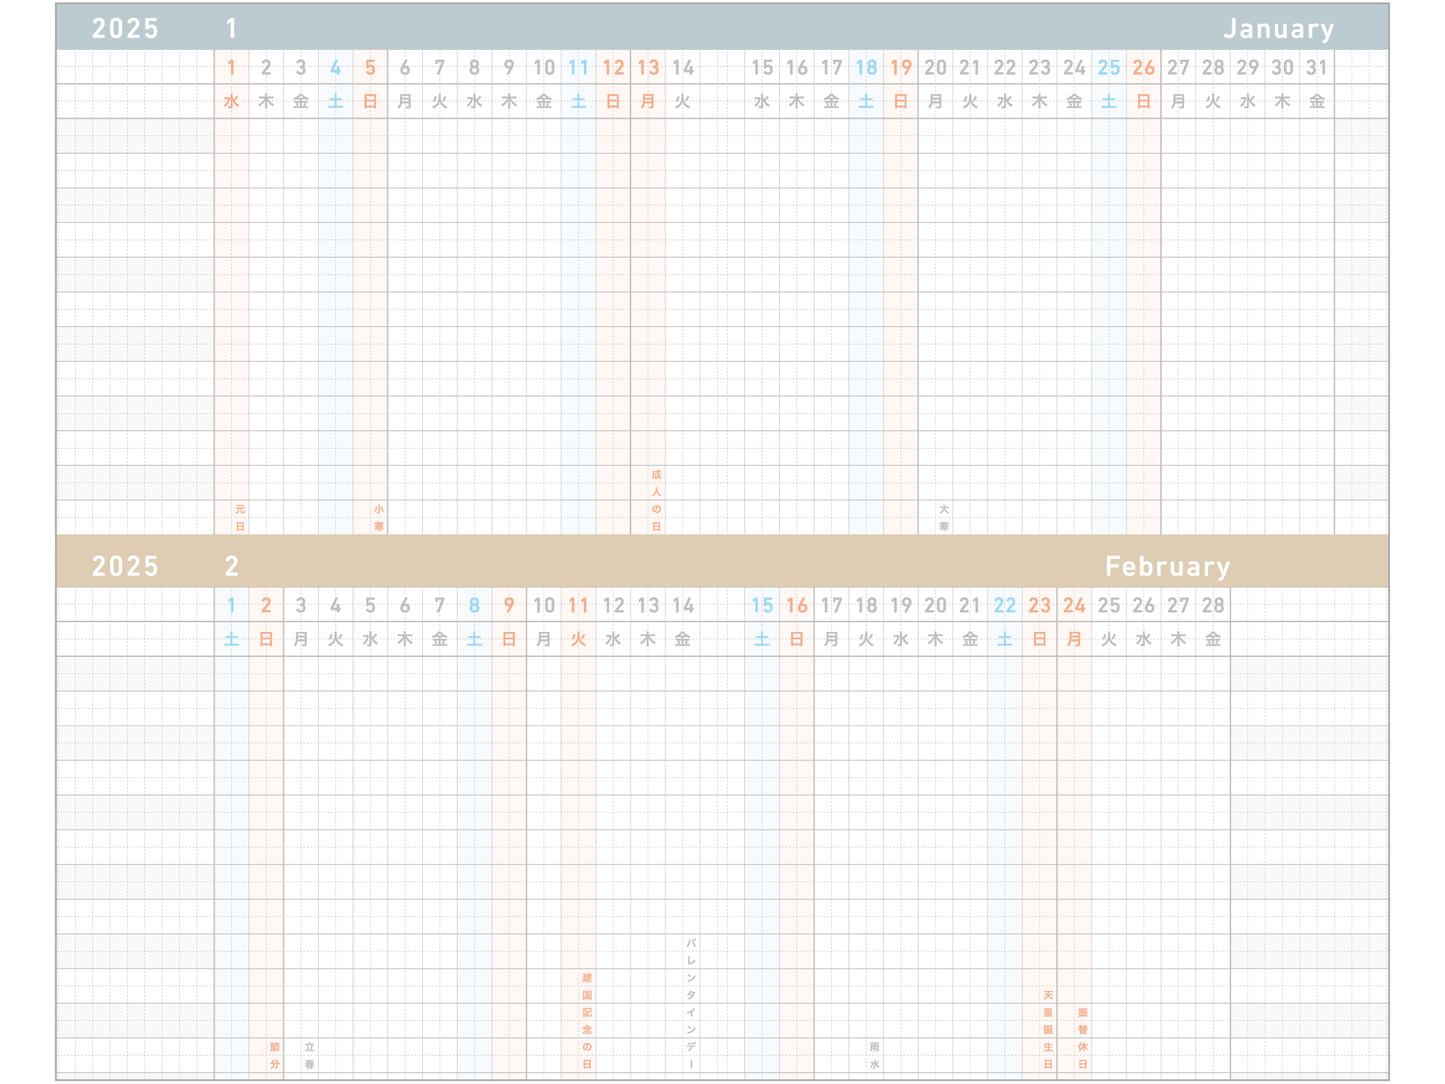Screen dimensions: 1445x1084
Task: Click the 天皇誕生日 holiday label
Action: (x=1048, y=1030)
